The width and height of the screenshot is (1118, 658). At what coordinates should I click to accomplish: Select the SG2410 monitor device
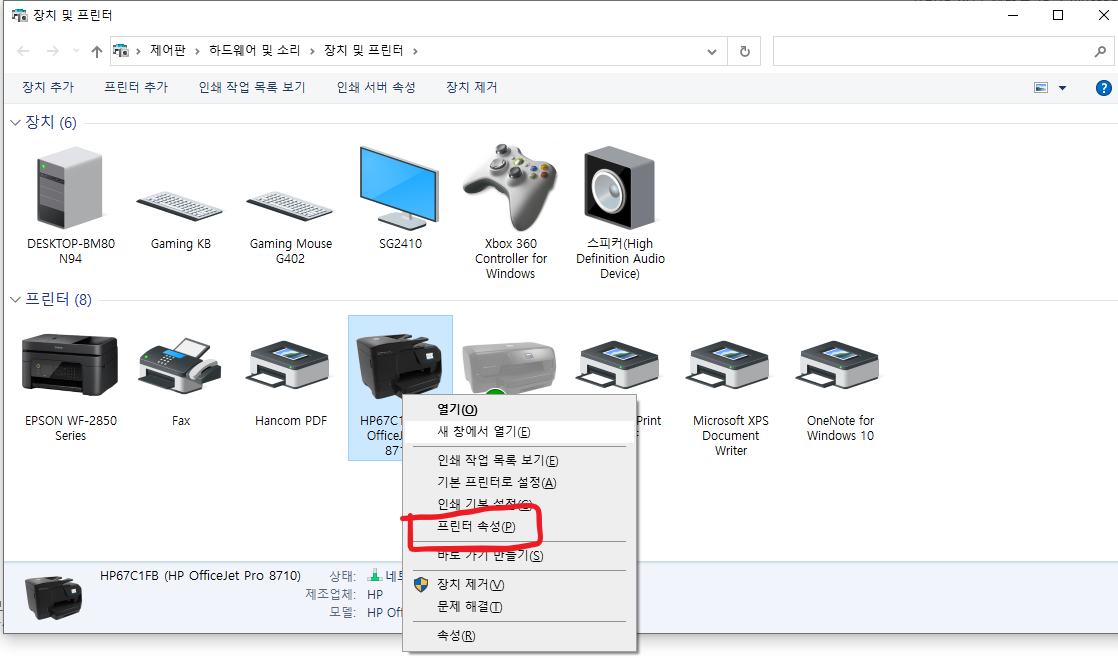tap(399, 187)
